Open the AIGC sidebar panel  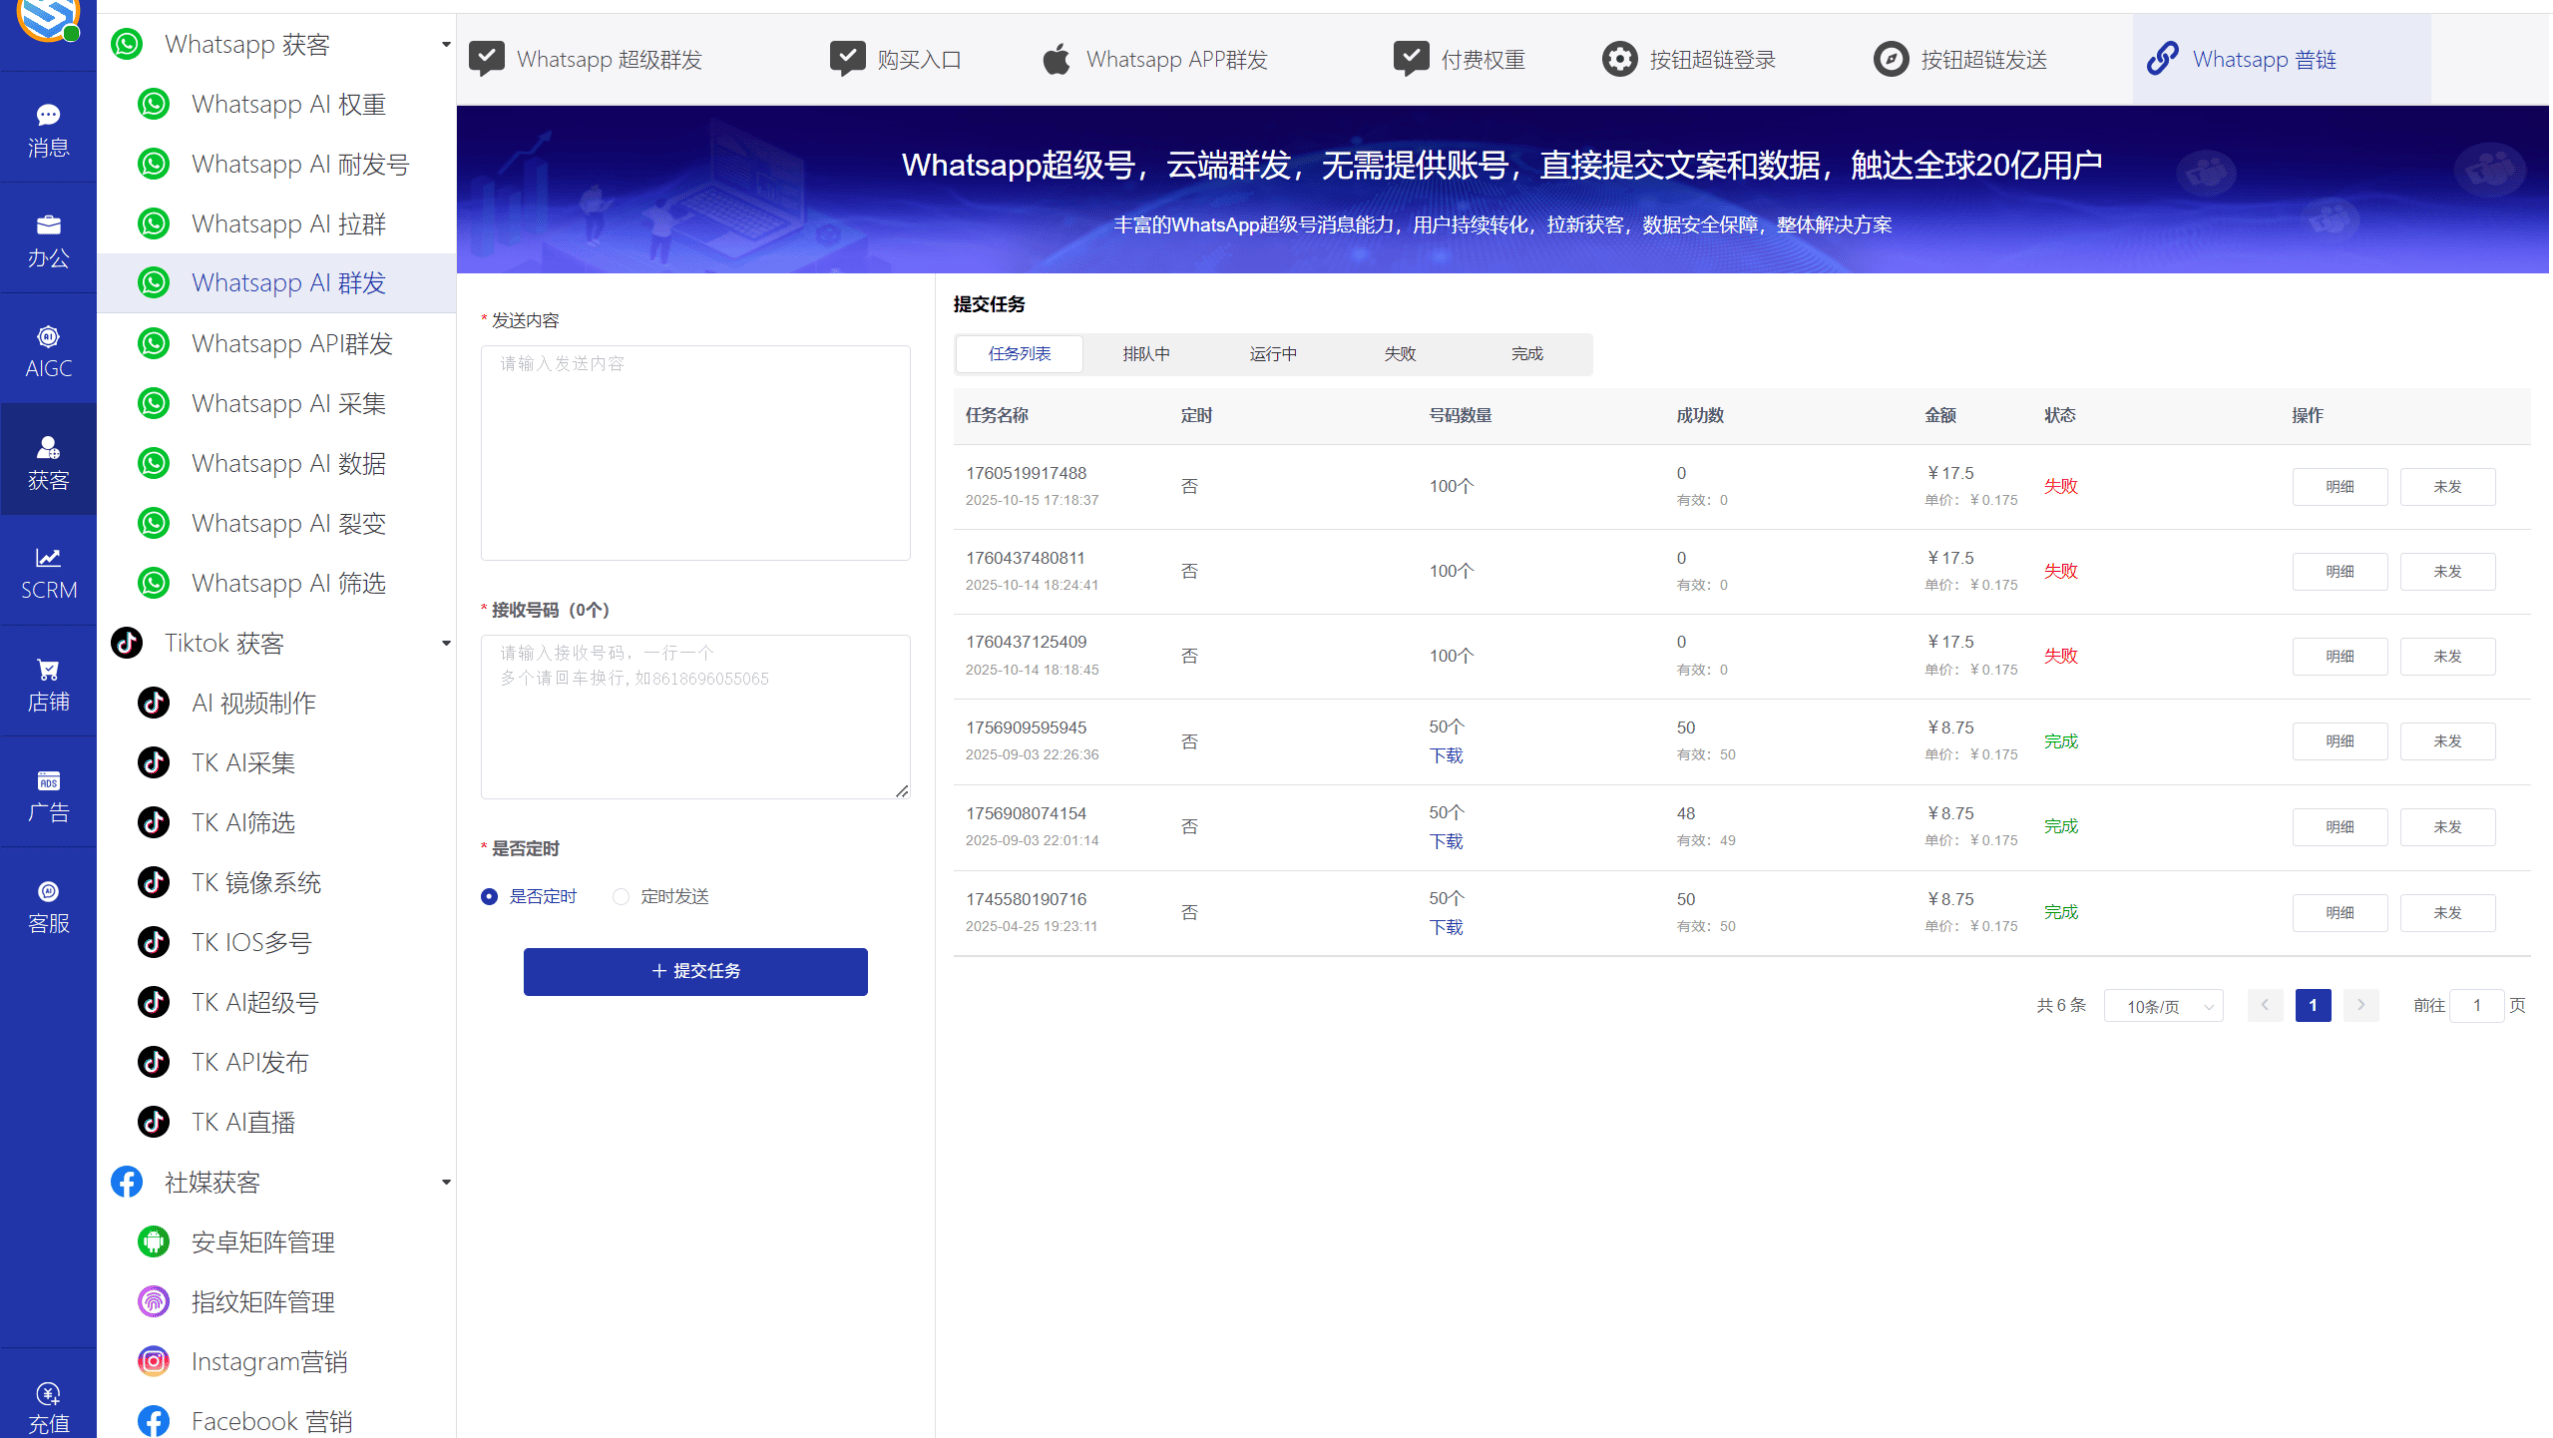(47, 348)
